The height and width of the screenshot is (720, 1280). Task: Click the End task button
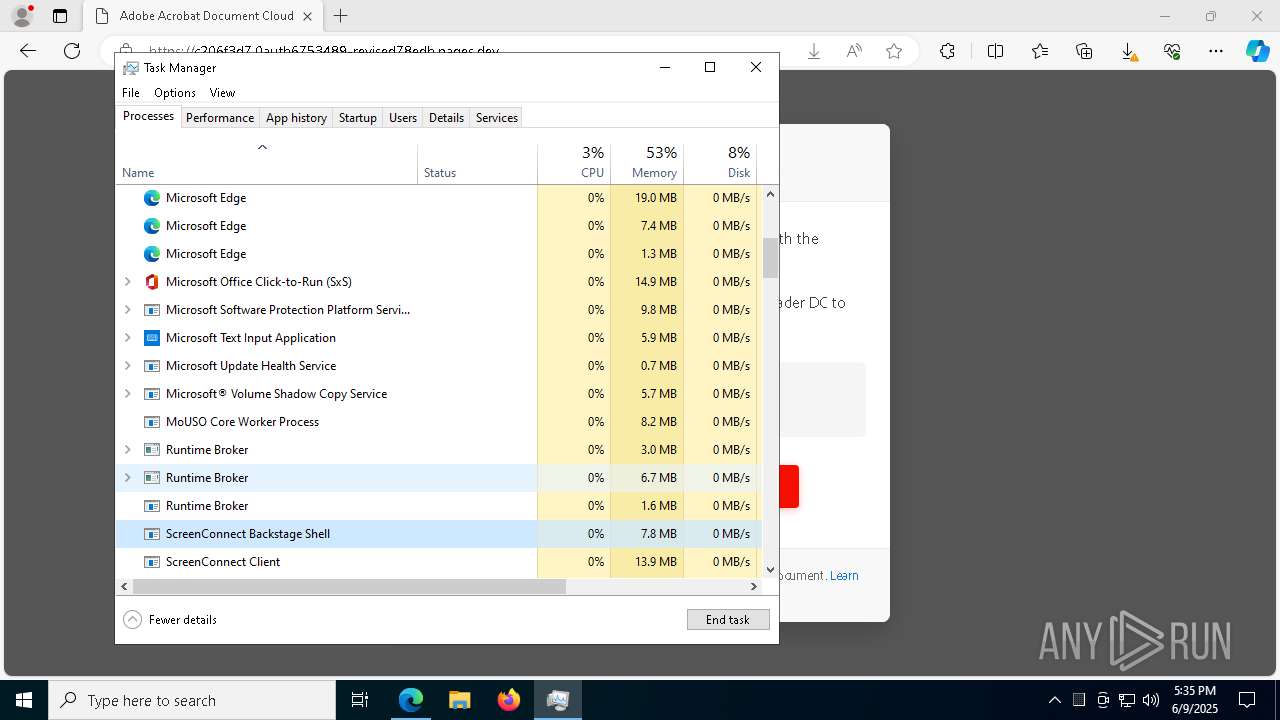(x=728, y=620)
